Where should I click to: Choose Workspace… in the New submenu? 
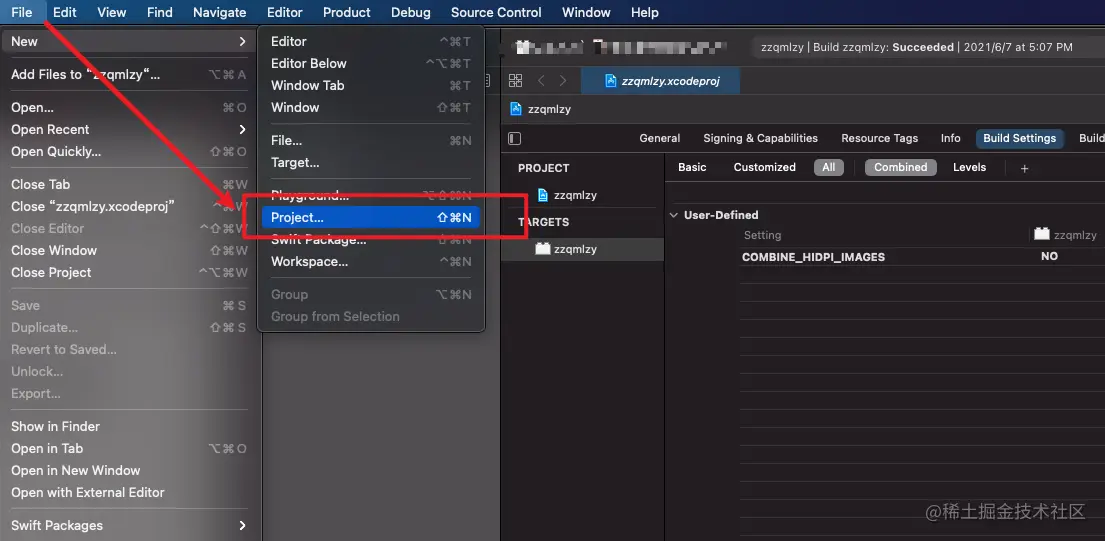(371, 261)
